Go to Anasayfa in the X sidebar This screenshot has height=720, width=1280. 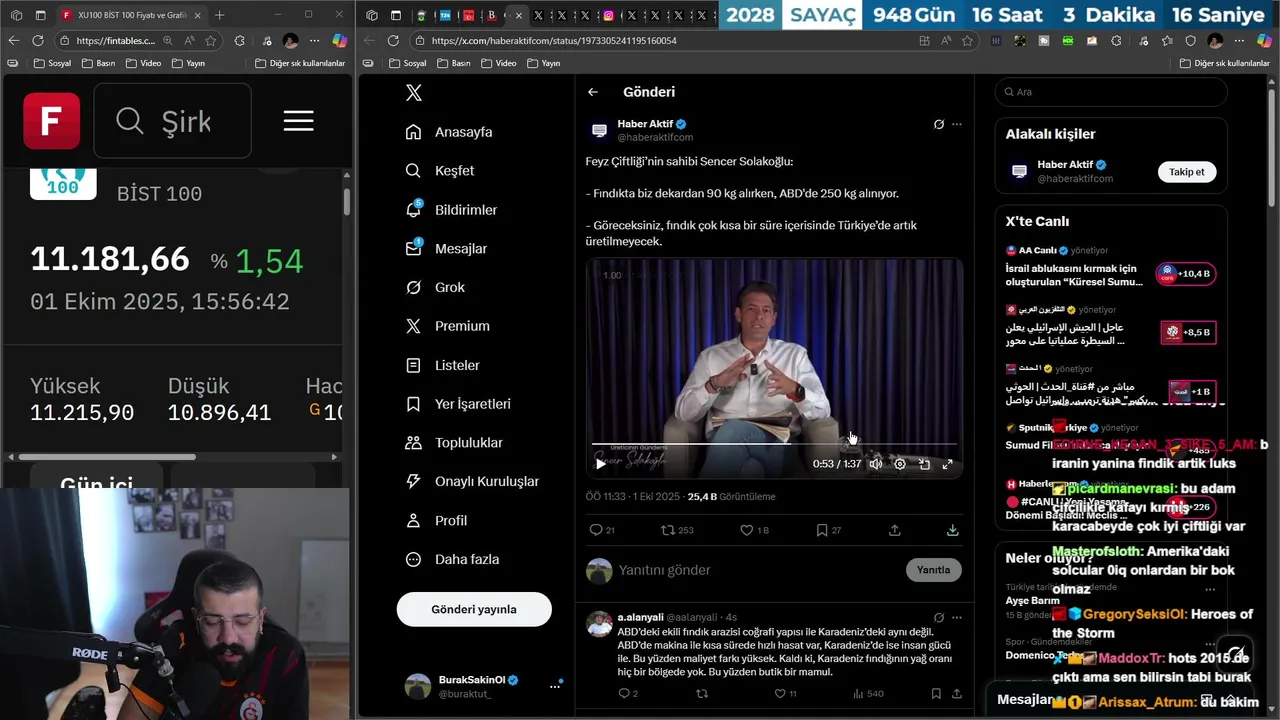point(449,132)
